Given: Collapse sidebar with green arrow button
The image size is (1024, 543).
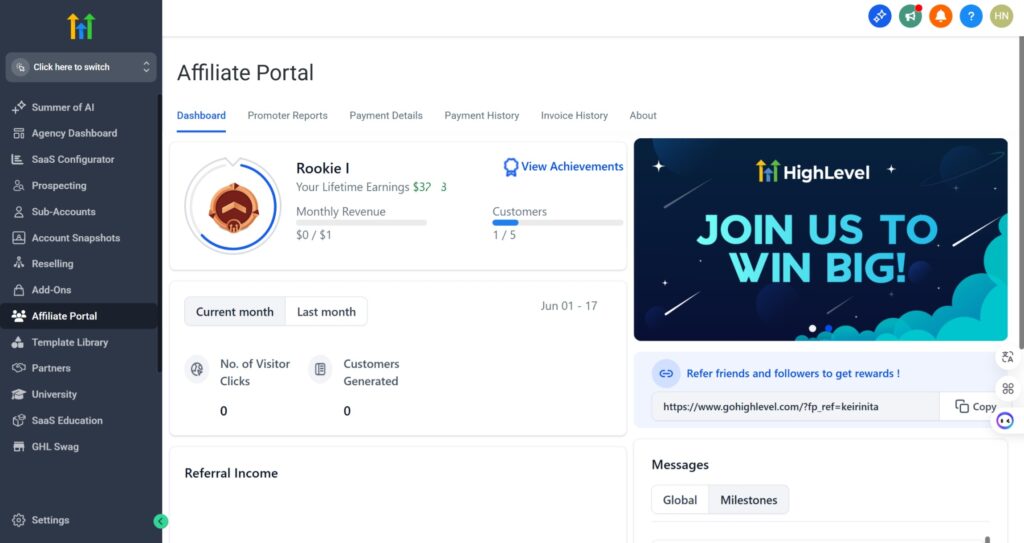Looking at the screenshot, I should [161, 521].
